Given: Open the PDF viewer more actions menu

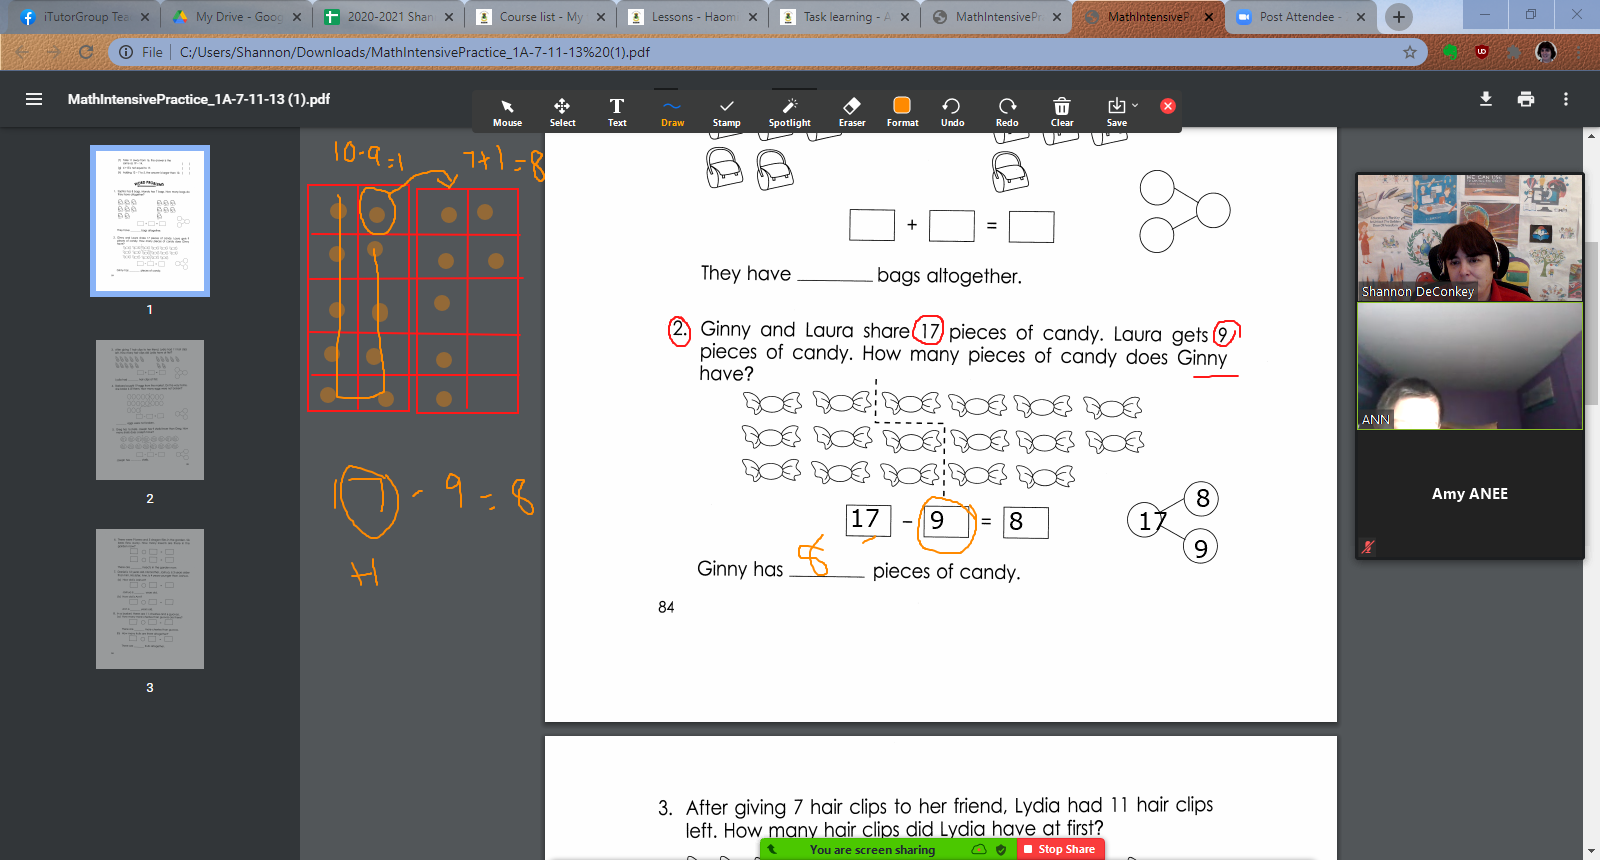Looking at the screenshot, I should coord(1566,99).
